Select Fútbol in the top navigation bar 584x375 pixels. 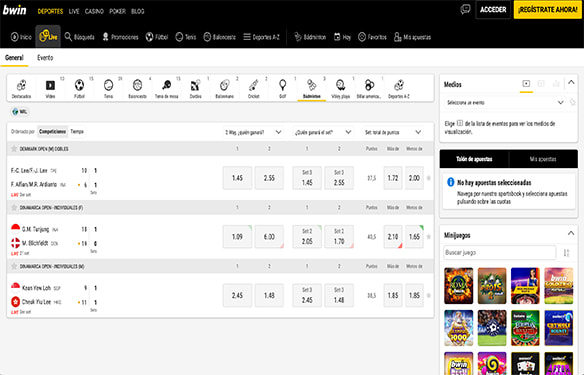coord(157,37)
